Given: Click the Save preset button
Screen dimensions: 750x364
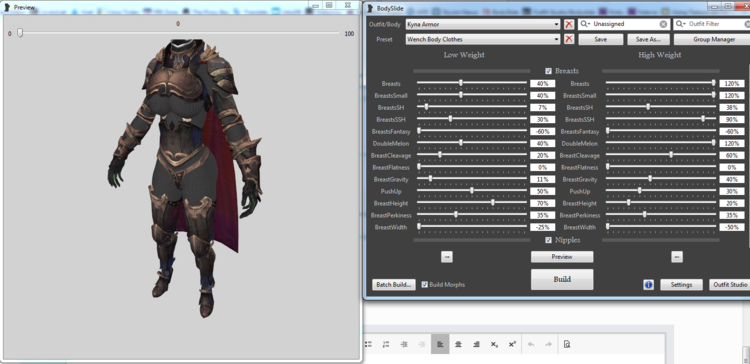Looking at the screenshot, I should (x=601, y=39).
